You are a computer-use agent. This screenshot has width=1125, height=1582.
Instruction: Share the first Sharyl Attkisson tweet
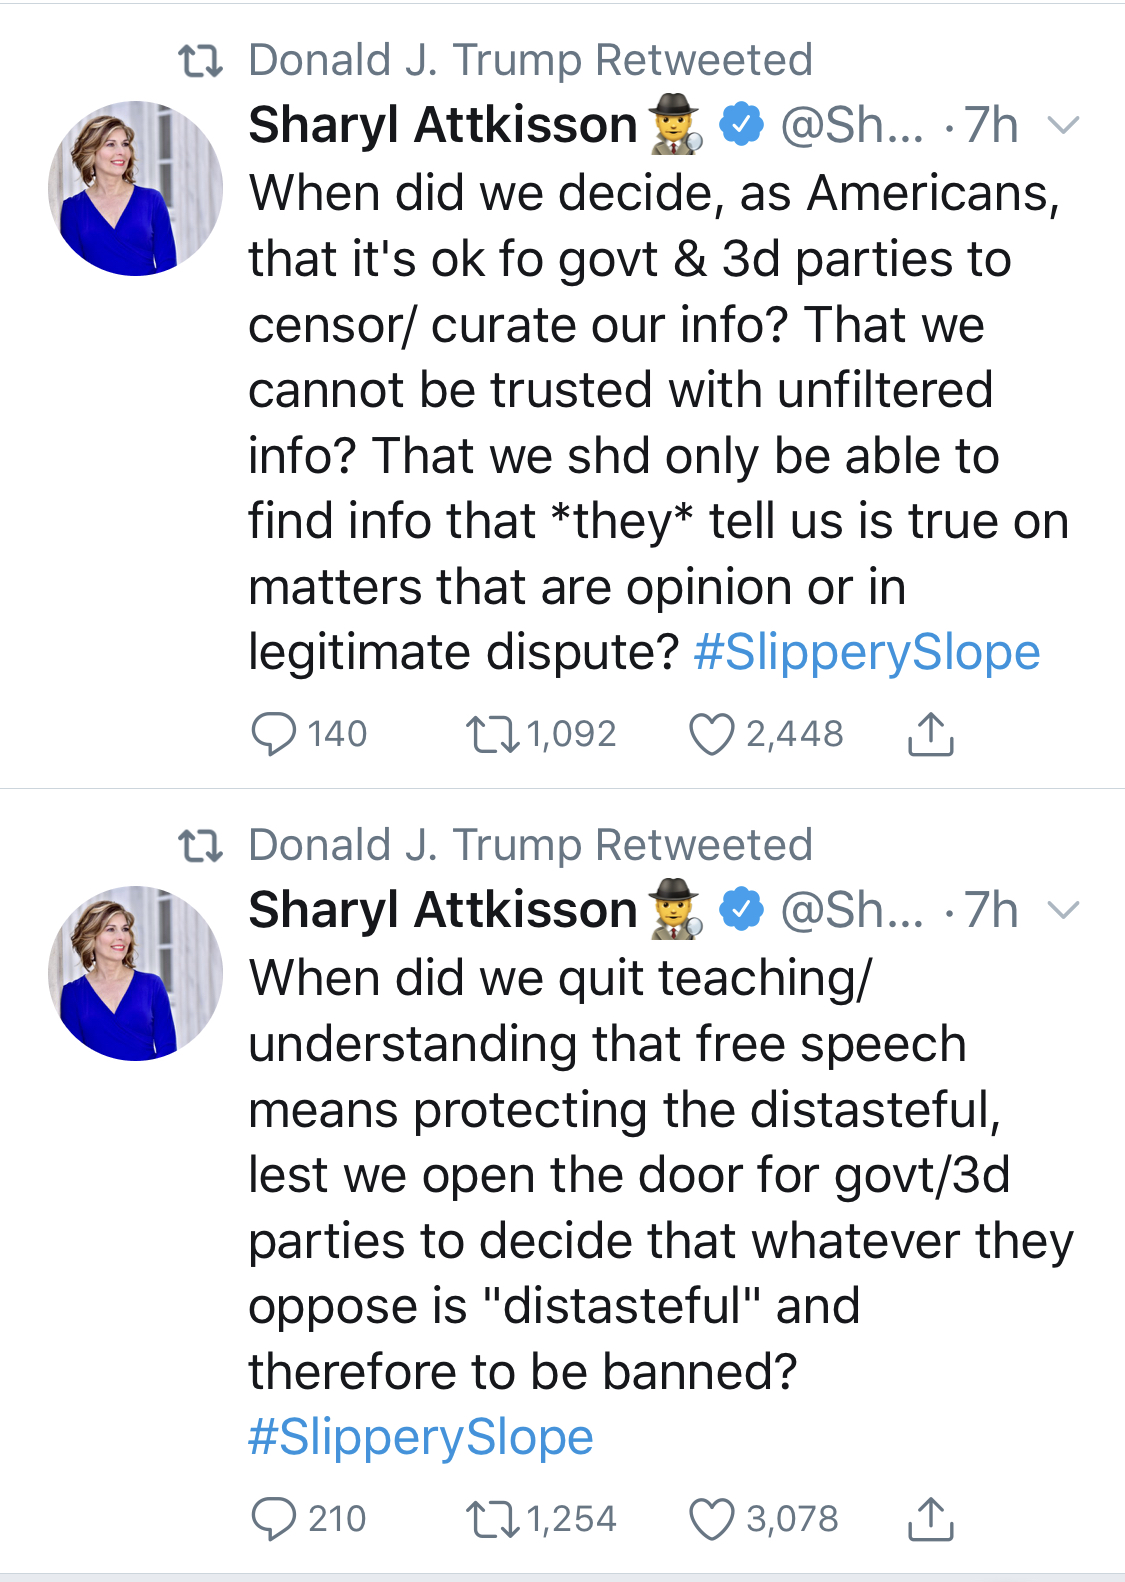[930, 734]
